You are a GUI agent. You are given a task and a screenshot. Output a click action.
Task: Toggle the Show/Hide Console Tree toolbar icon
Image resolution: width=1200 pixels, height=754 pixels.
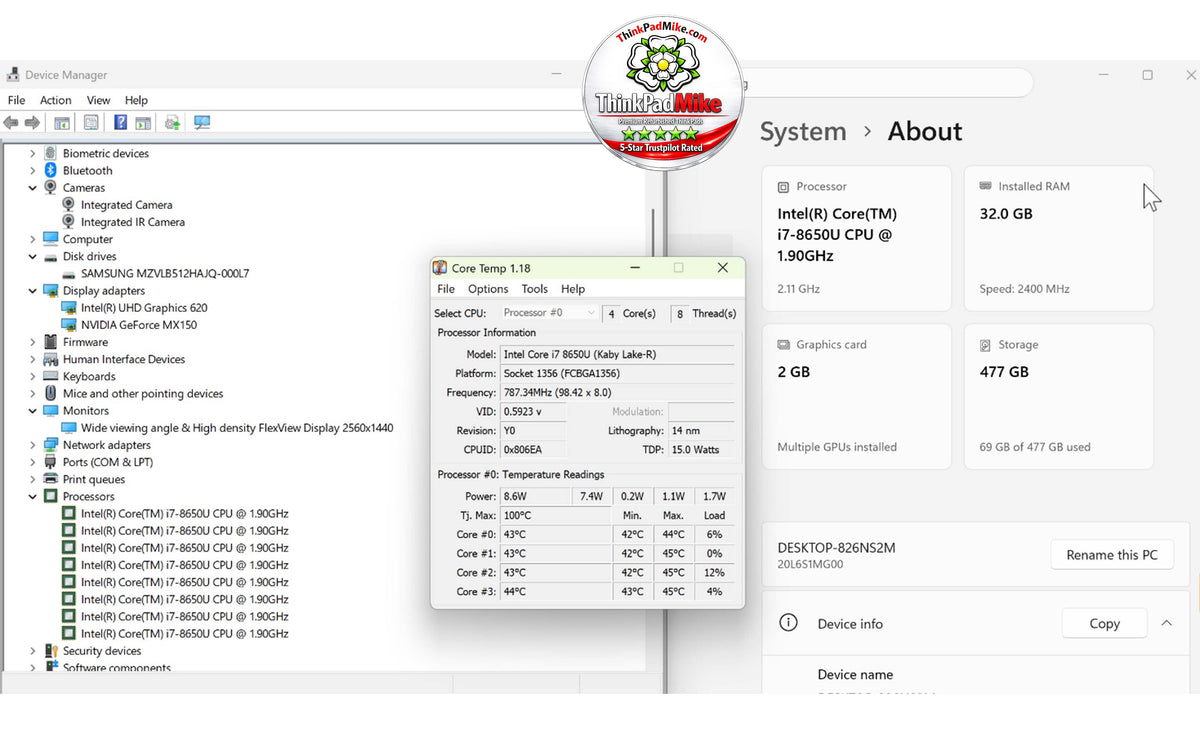62,123
